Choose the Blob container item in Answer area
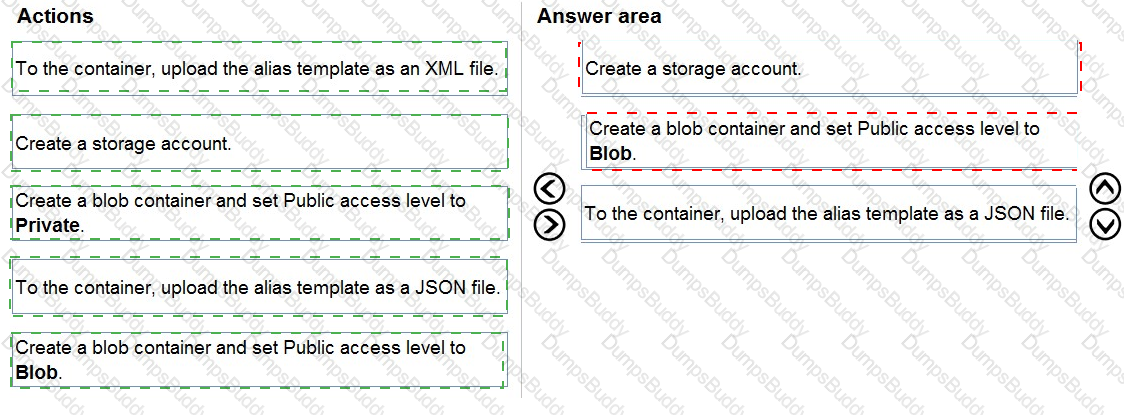This screenshot has height=415, width=1124. pos(832,141)
